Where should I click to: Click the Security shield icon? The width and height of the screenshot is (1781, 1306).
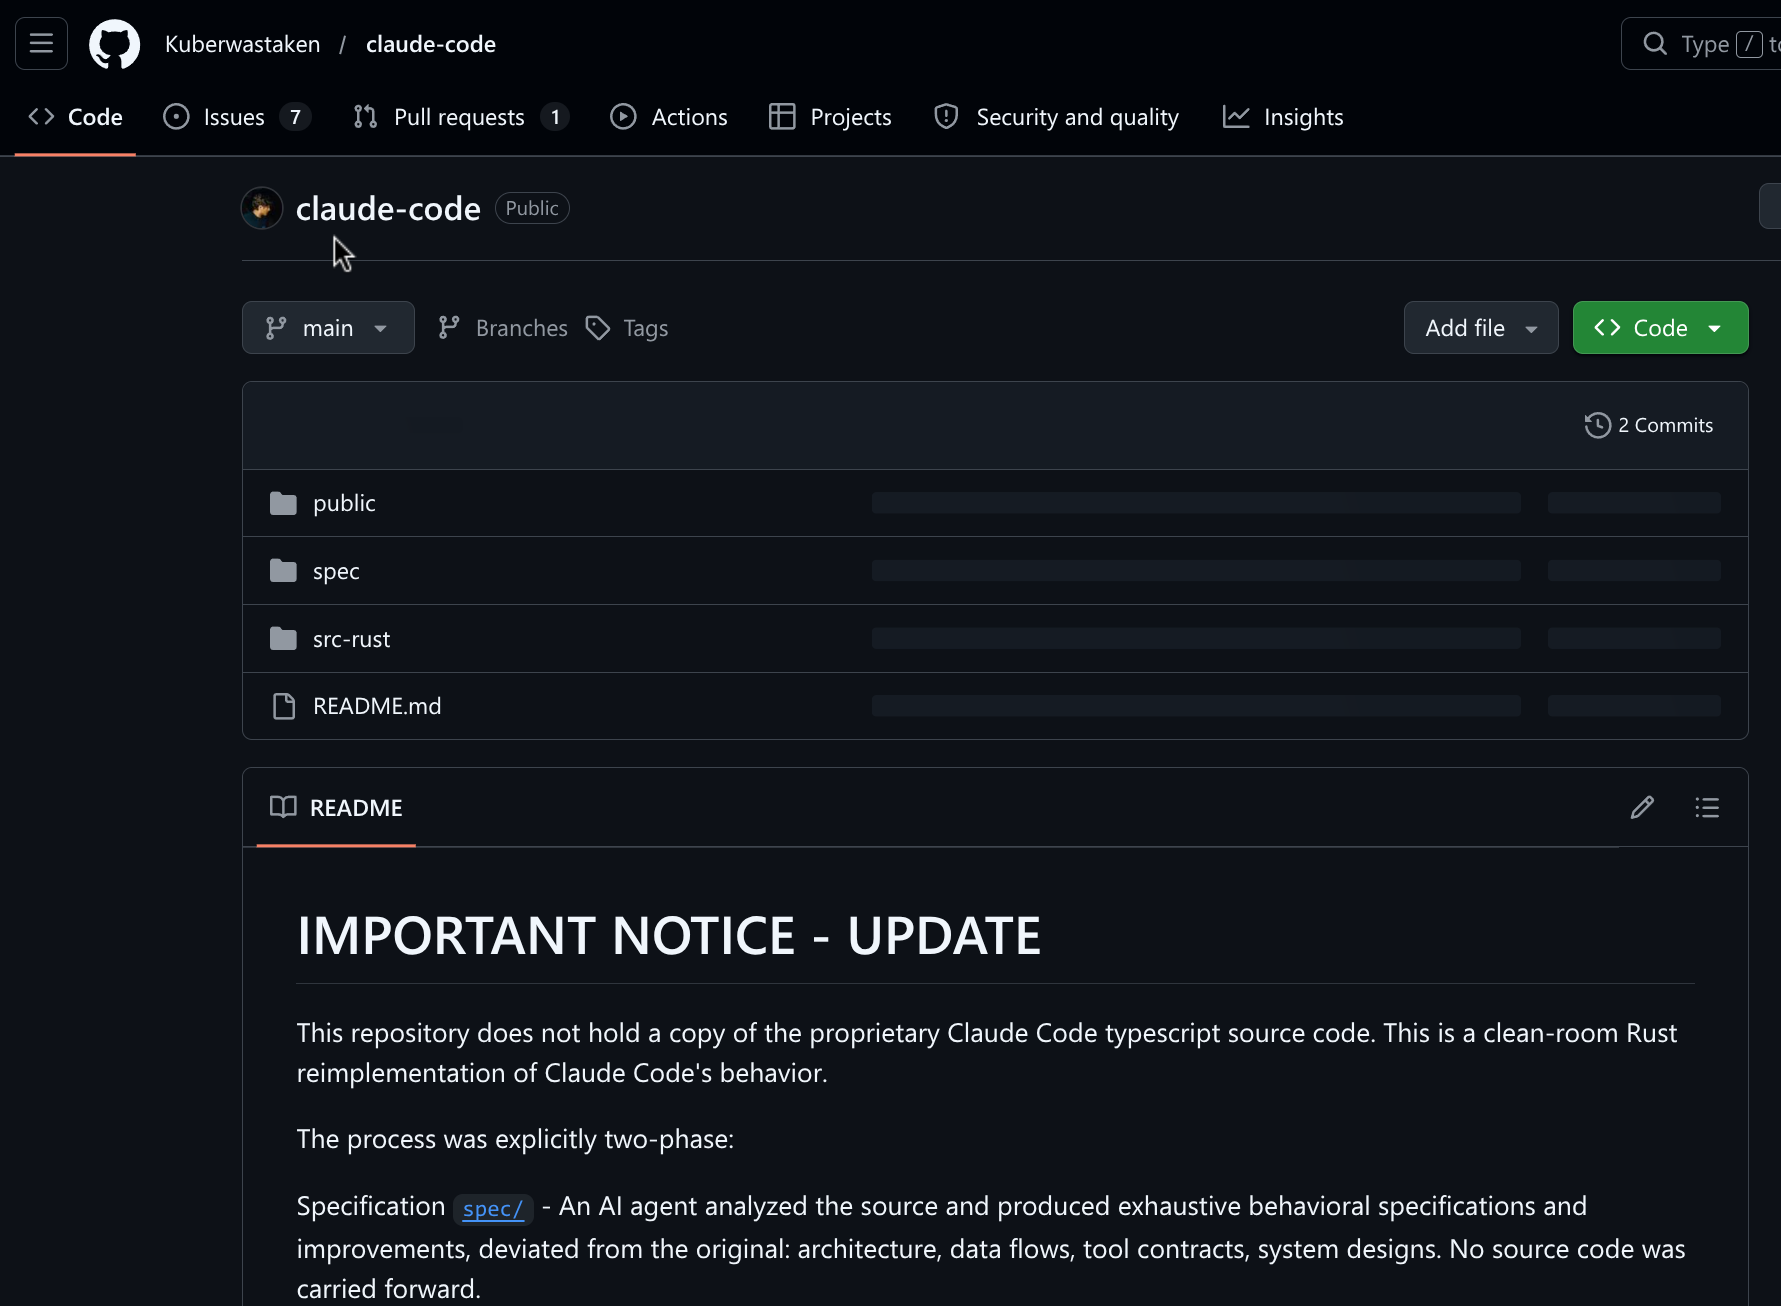click(946, 117)
